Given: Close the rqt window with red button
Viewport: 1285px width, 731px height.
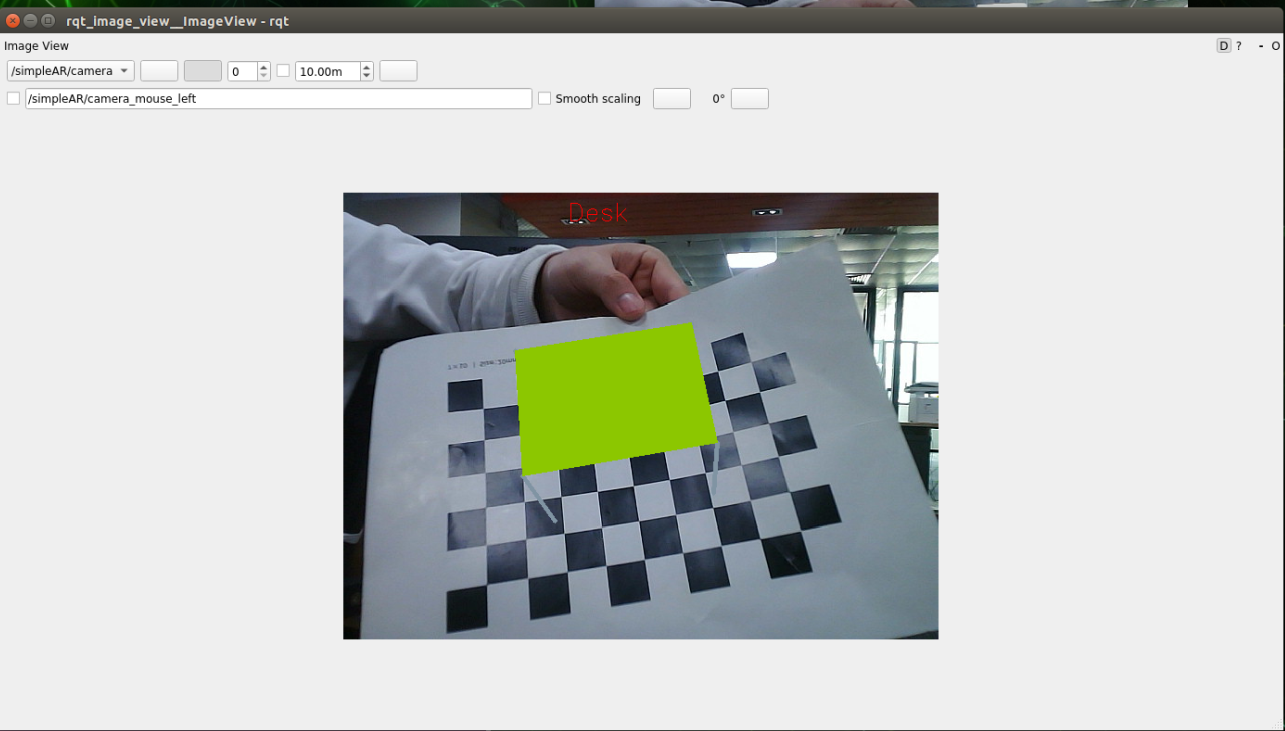Looking at the screenshot, I should tap(13, 20).
